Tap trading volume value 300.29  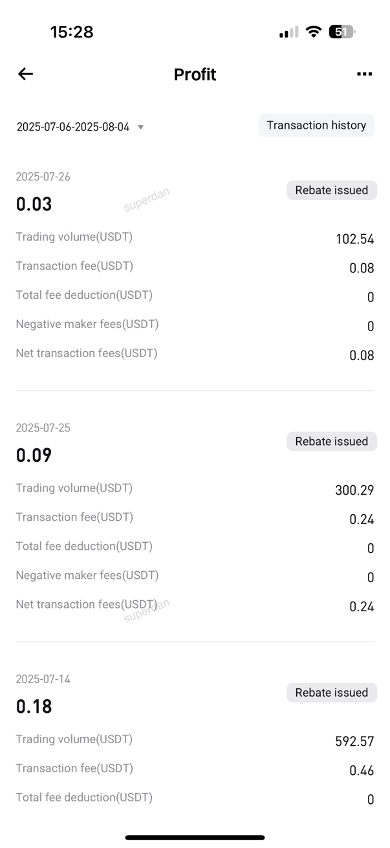tap(354, 491)
